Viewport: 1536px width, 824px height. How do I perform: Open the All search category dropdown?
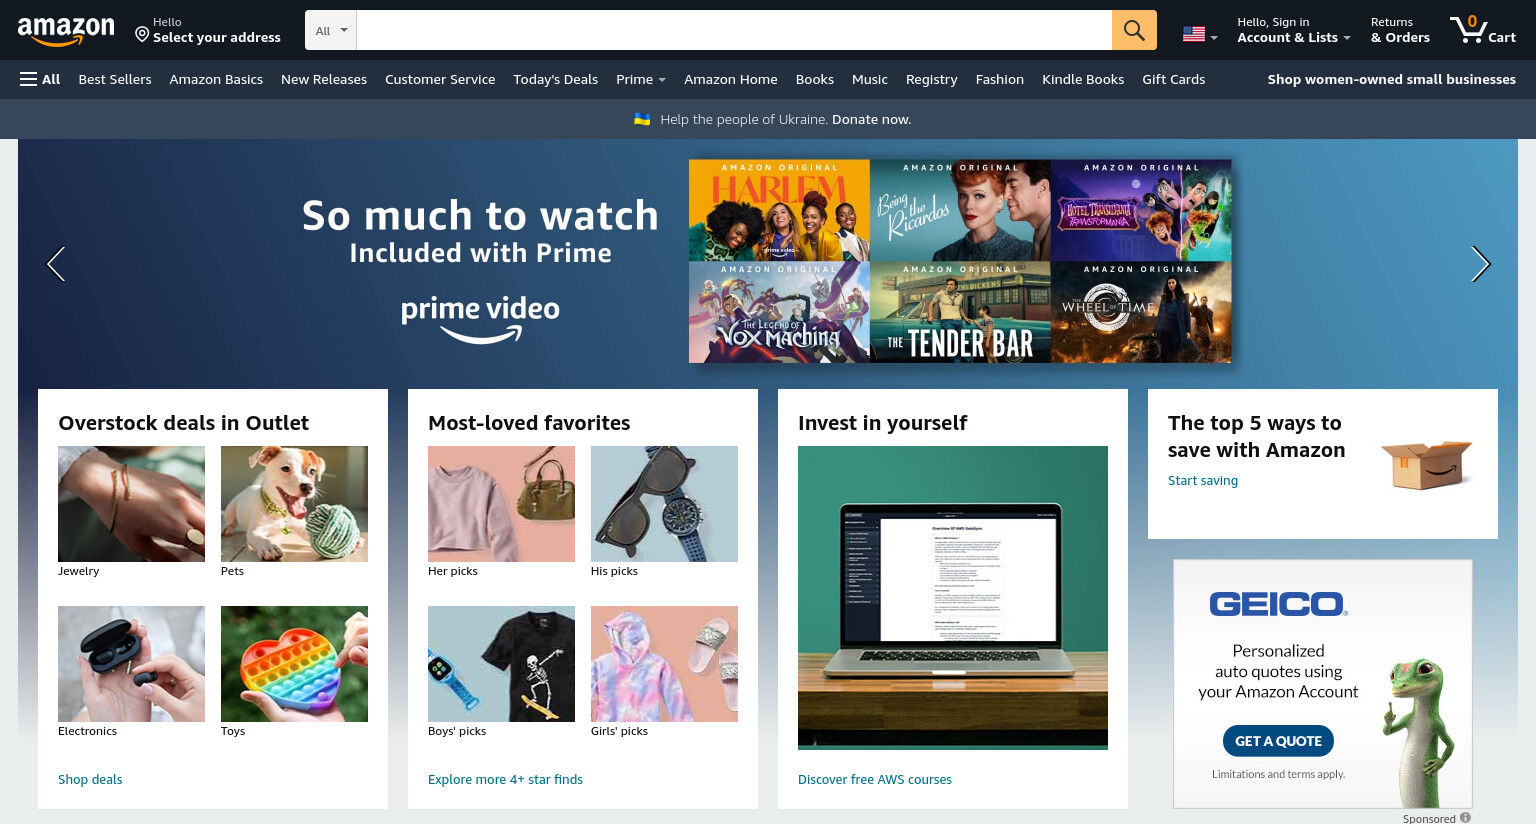point(331,30)
